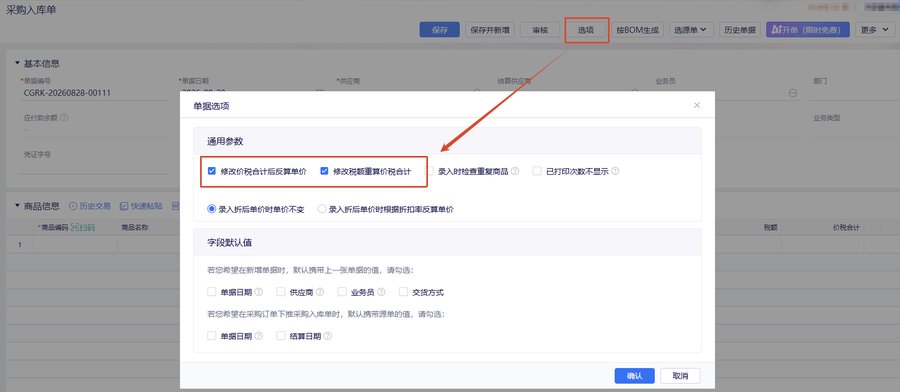Open 历史单据

point(740,30)
